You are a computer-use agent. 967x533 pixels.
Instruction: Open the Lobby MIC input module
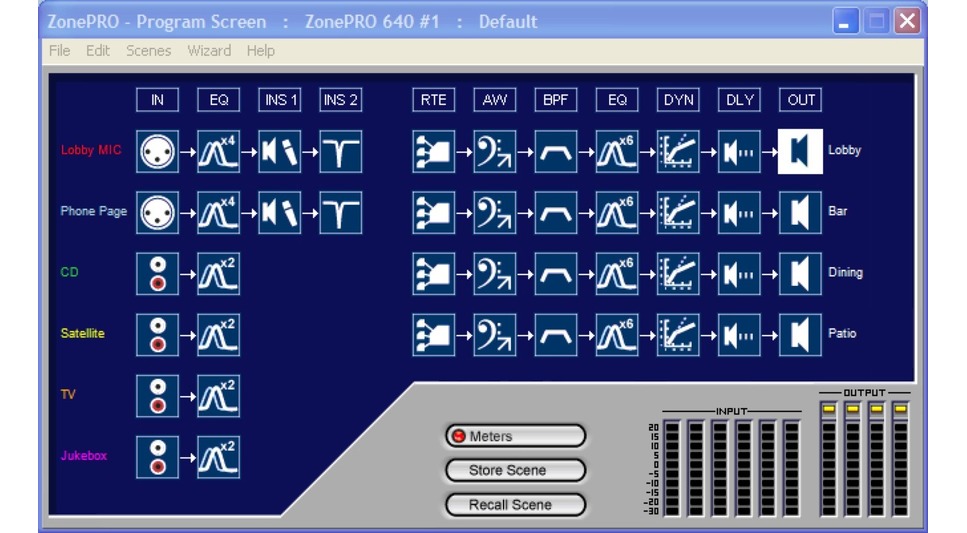tap(157, 151)
